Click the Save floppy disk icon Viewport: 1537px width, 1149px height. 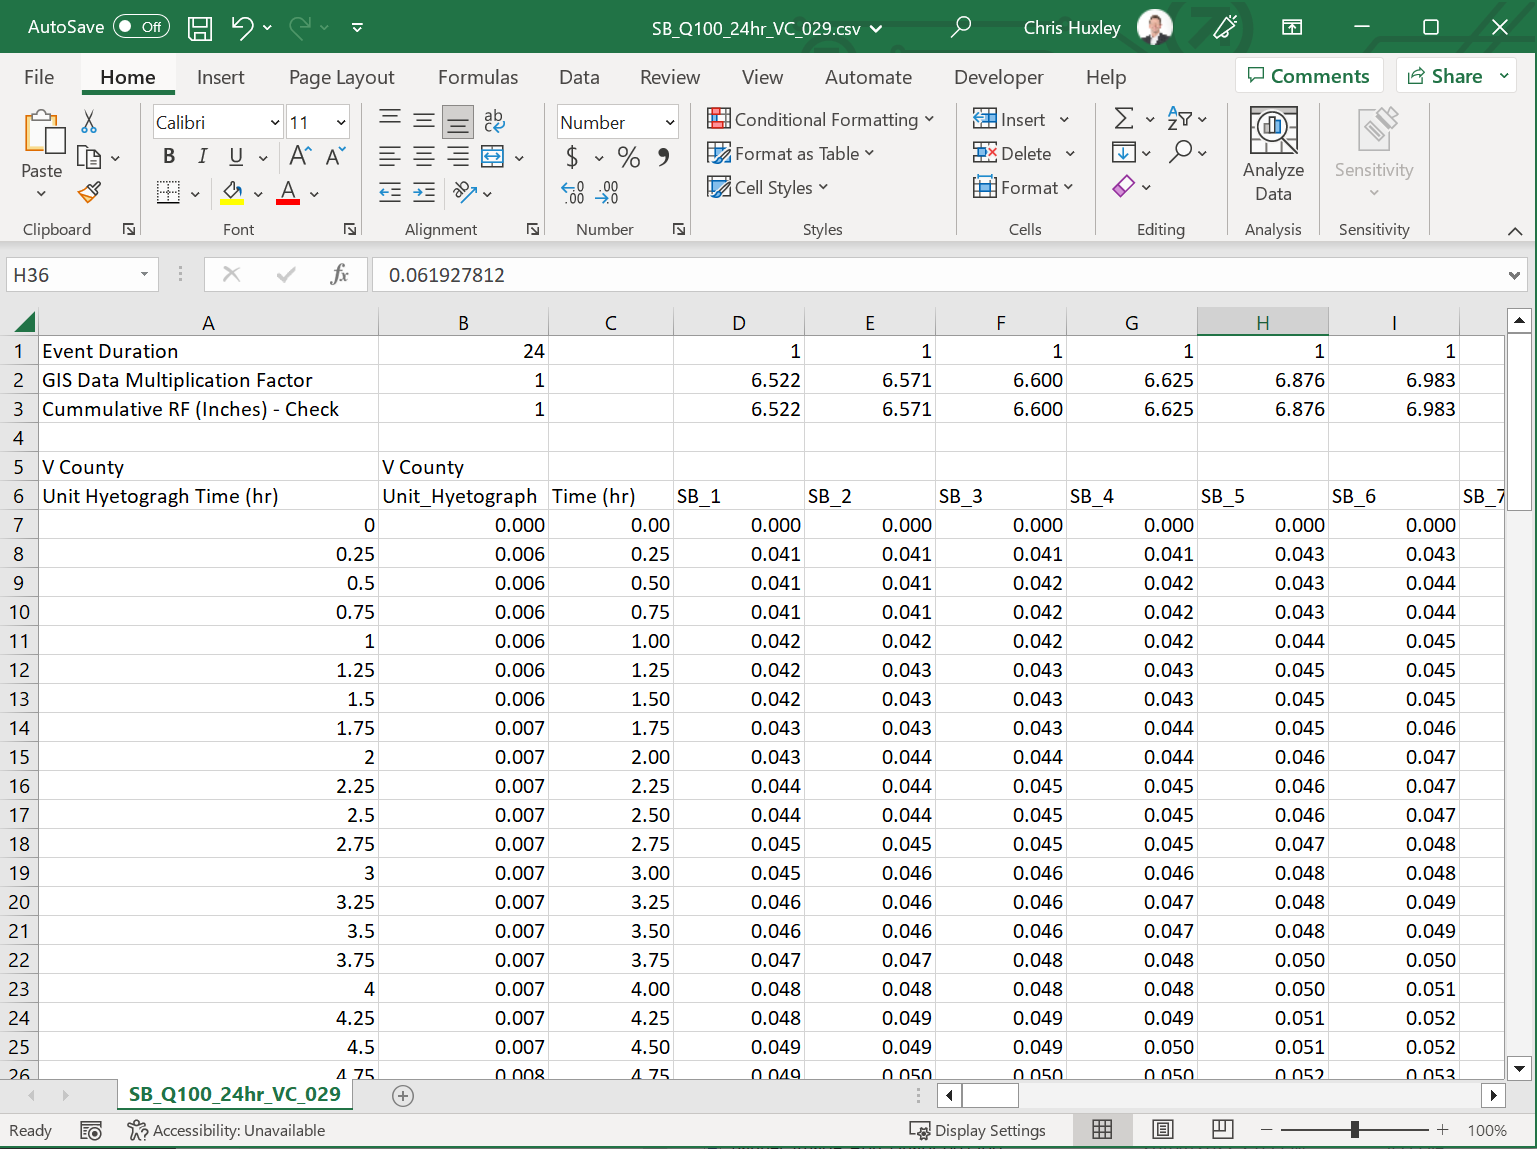(x=200, y=28)
